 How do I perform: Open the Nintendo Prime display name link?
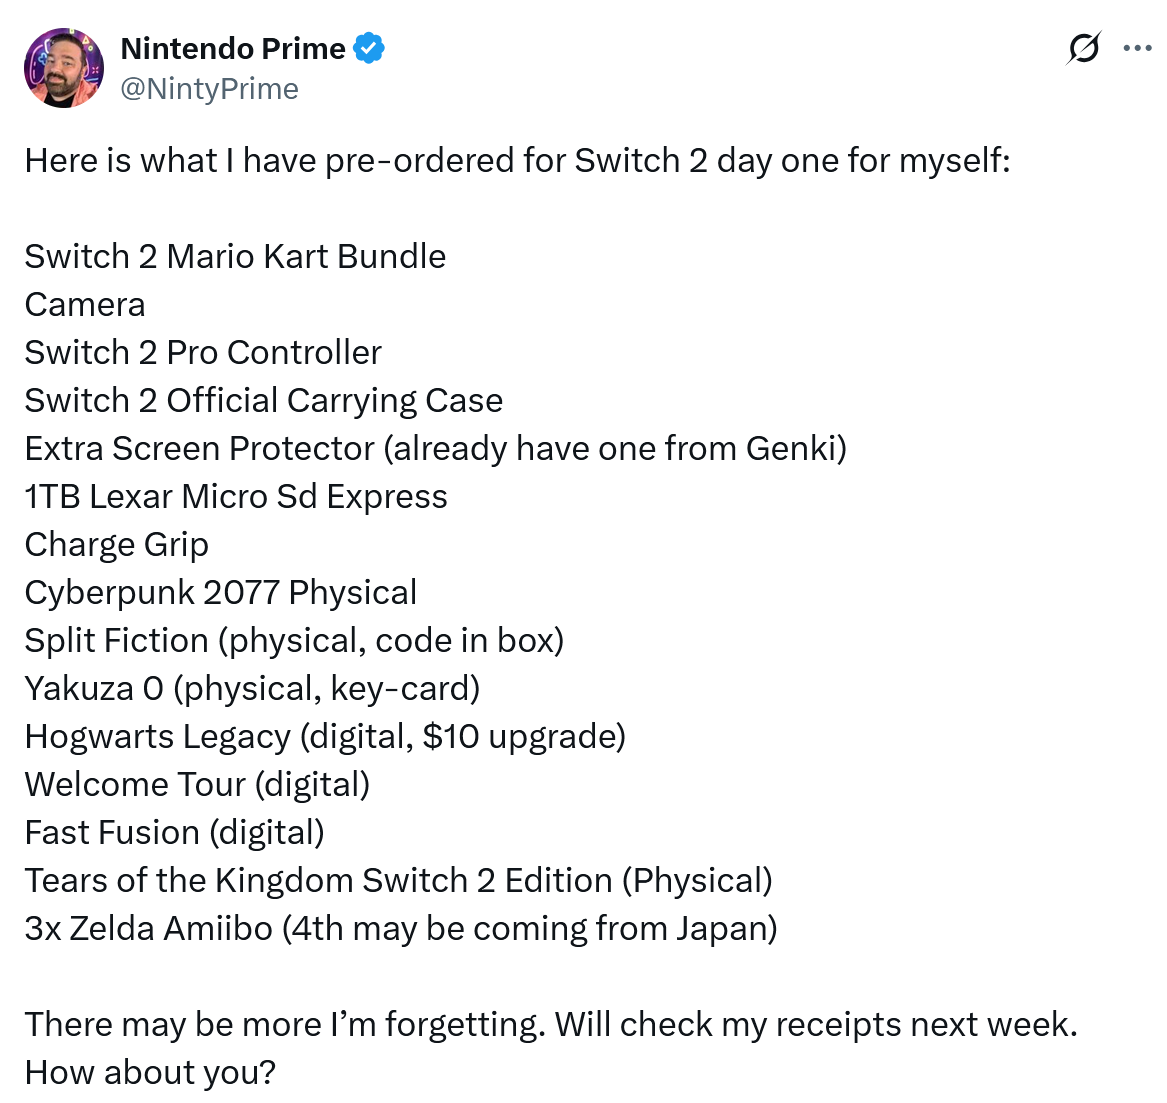click(233, 48)
